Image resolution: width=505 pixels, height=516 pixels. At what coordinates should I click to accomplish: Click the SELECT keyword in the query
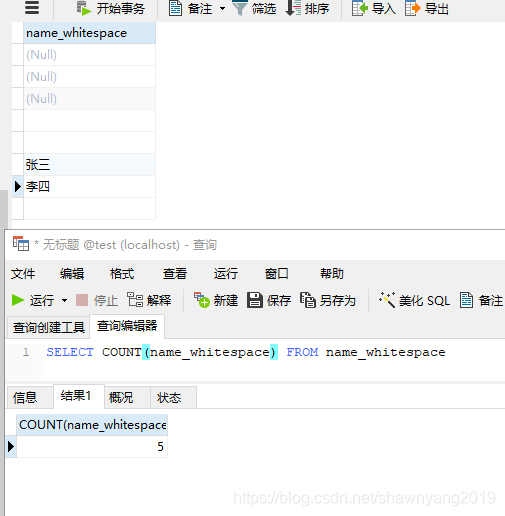(x=70, y=352)
